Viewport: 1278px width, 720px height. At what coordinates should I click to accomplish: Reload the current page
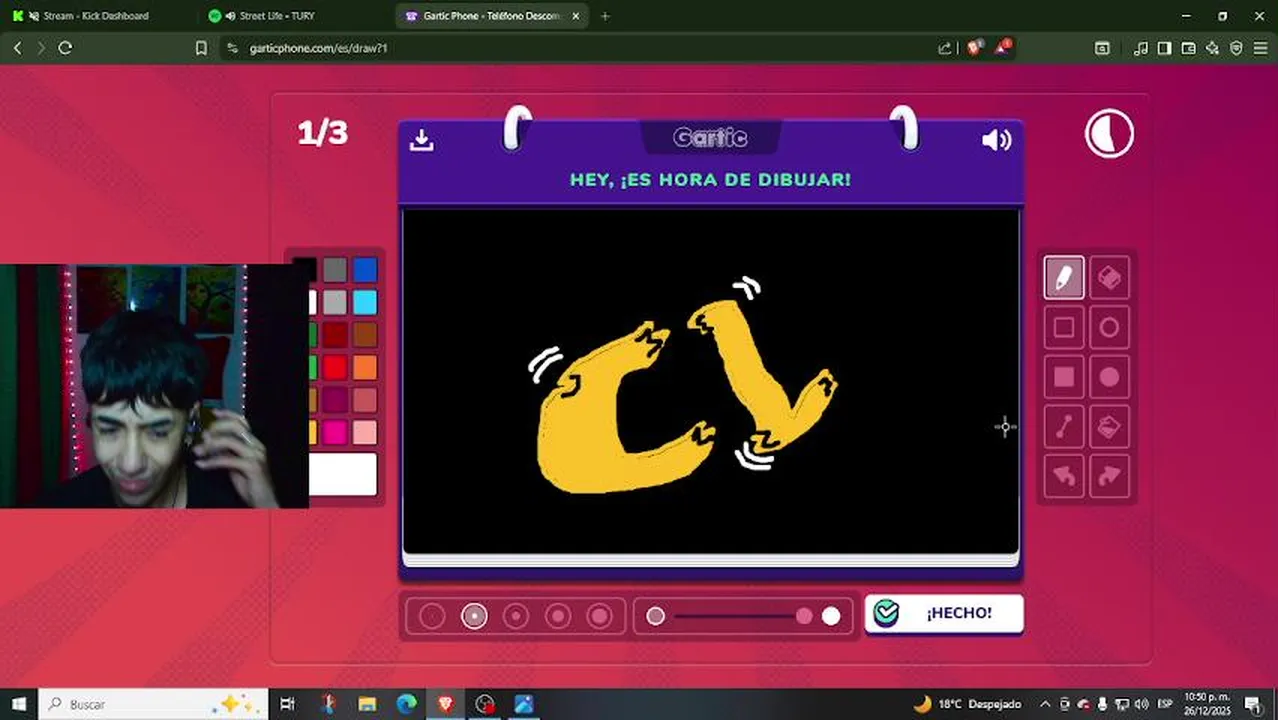point(65,48)
